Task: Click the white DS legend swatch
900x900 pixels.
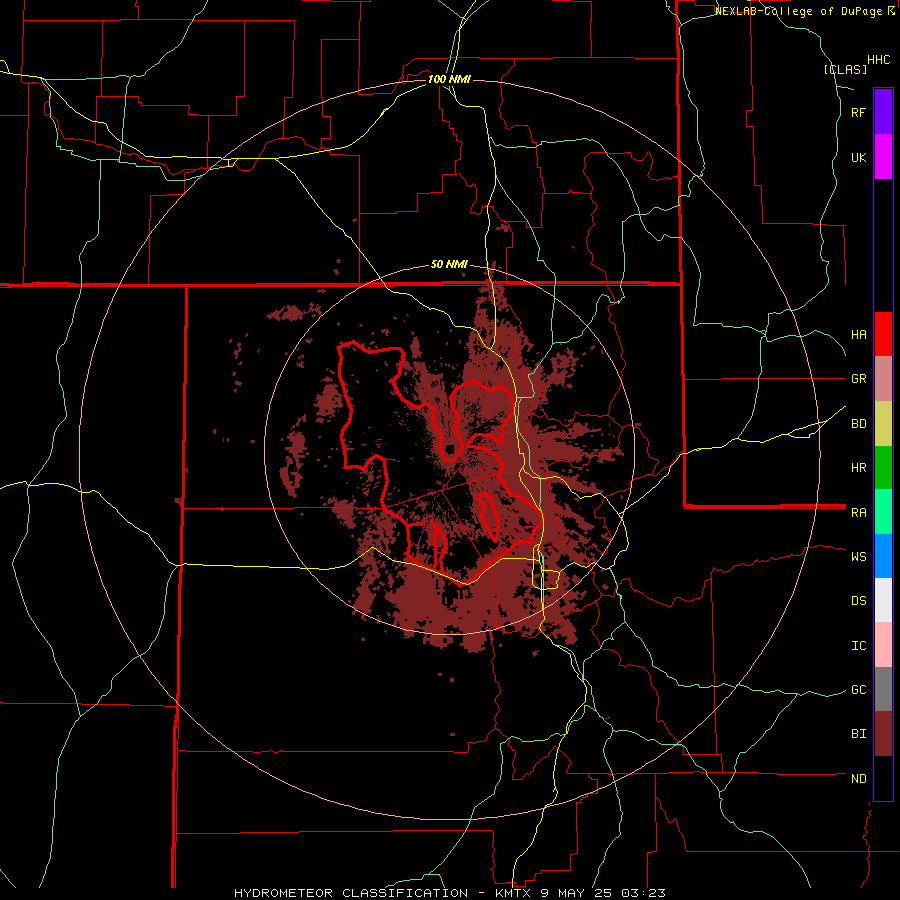Action: click(883, 600)
